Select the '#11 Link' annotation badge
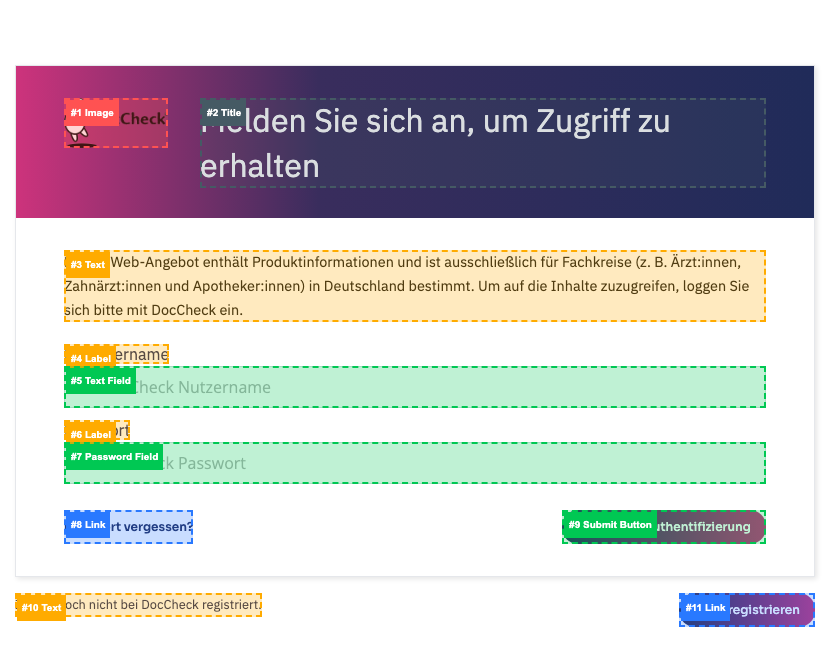 (x=705, y=608)
